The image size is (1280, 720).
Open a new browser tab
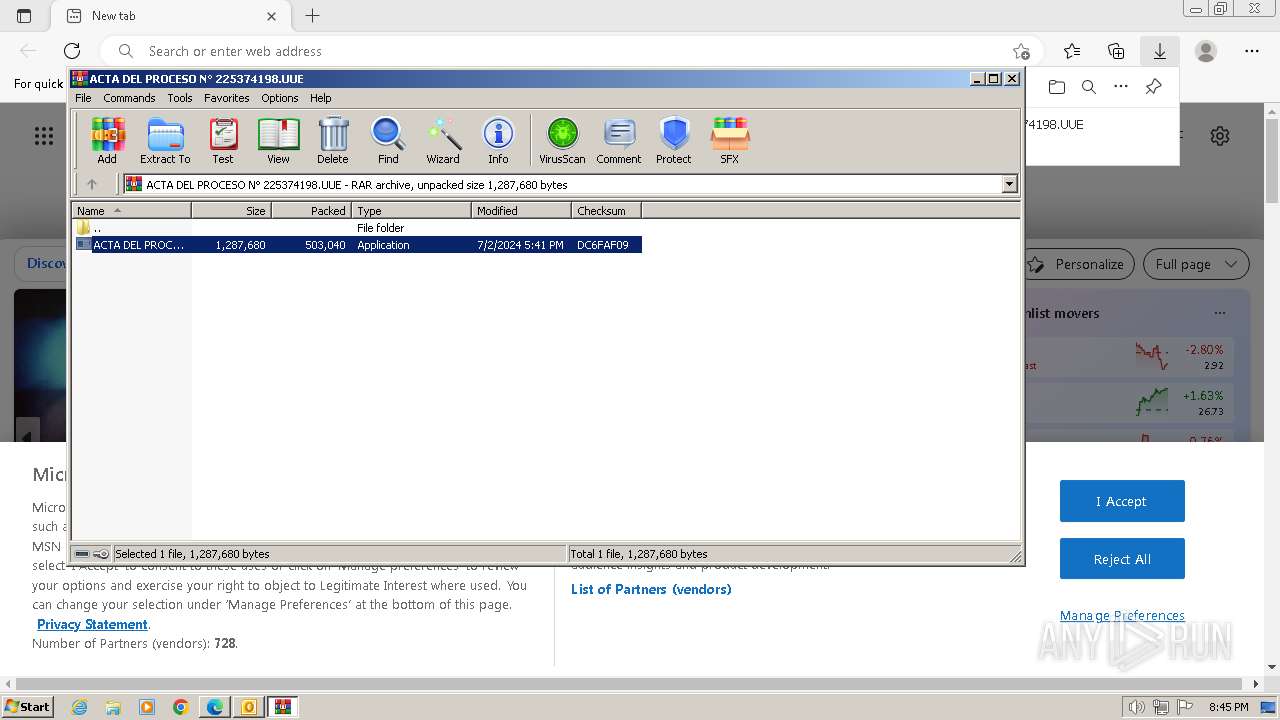click(313, 16)
